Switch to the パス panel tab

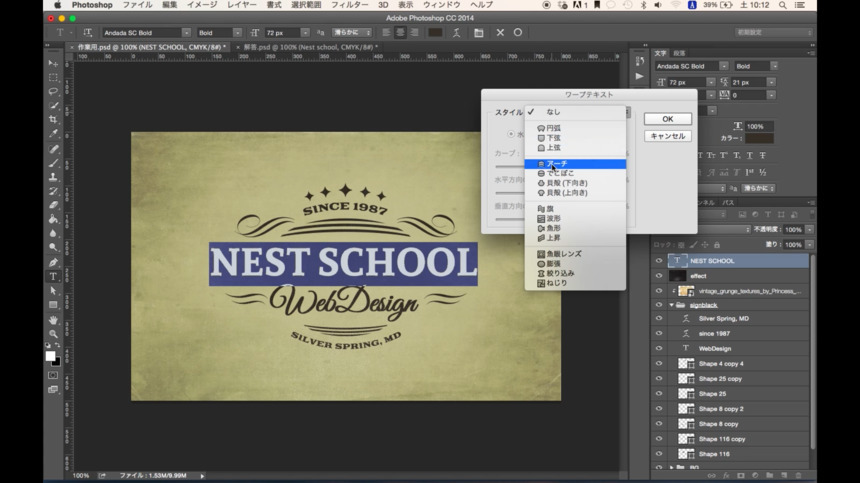coord(728,203)
